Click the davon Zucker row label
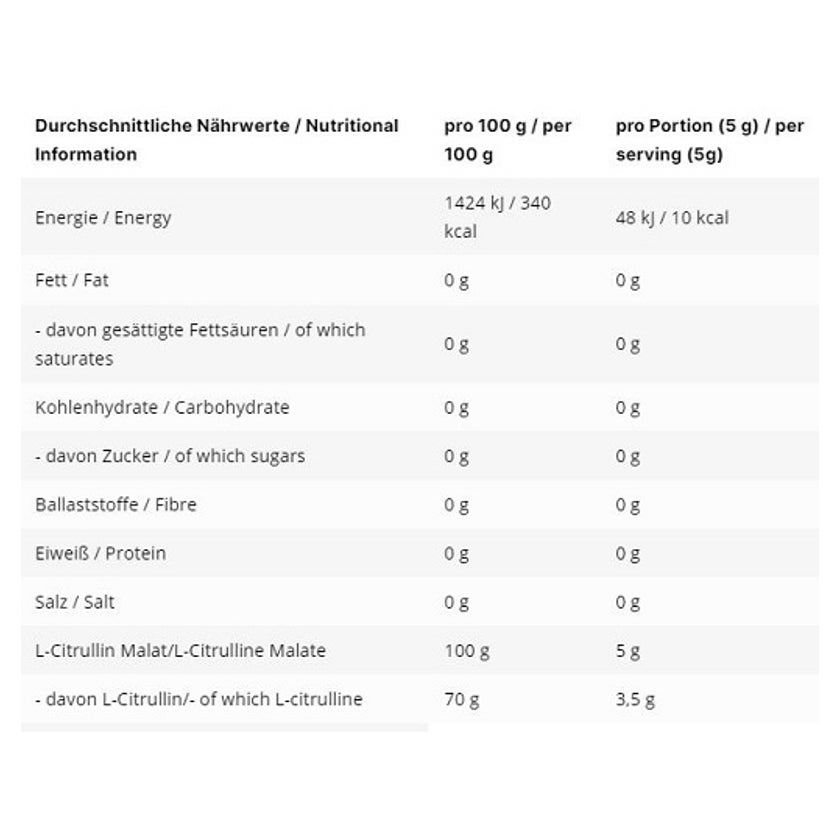This screenshot has width=840, height=840. [170, 456]
